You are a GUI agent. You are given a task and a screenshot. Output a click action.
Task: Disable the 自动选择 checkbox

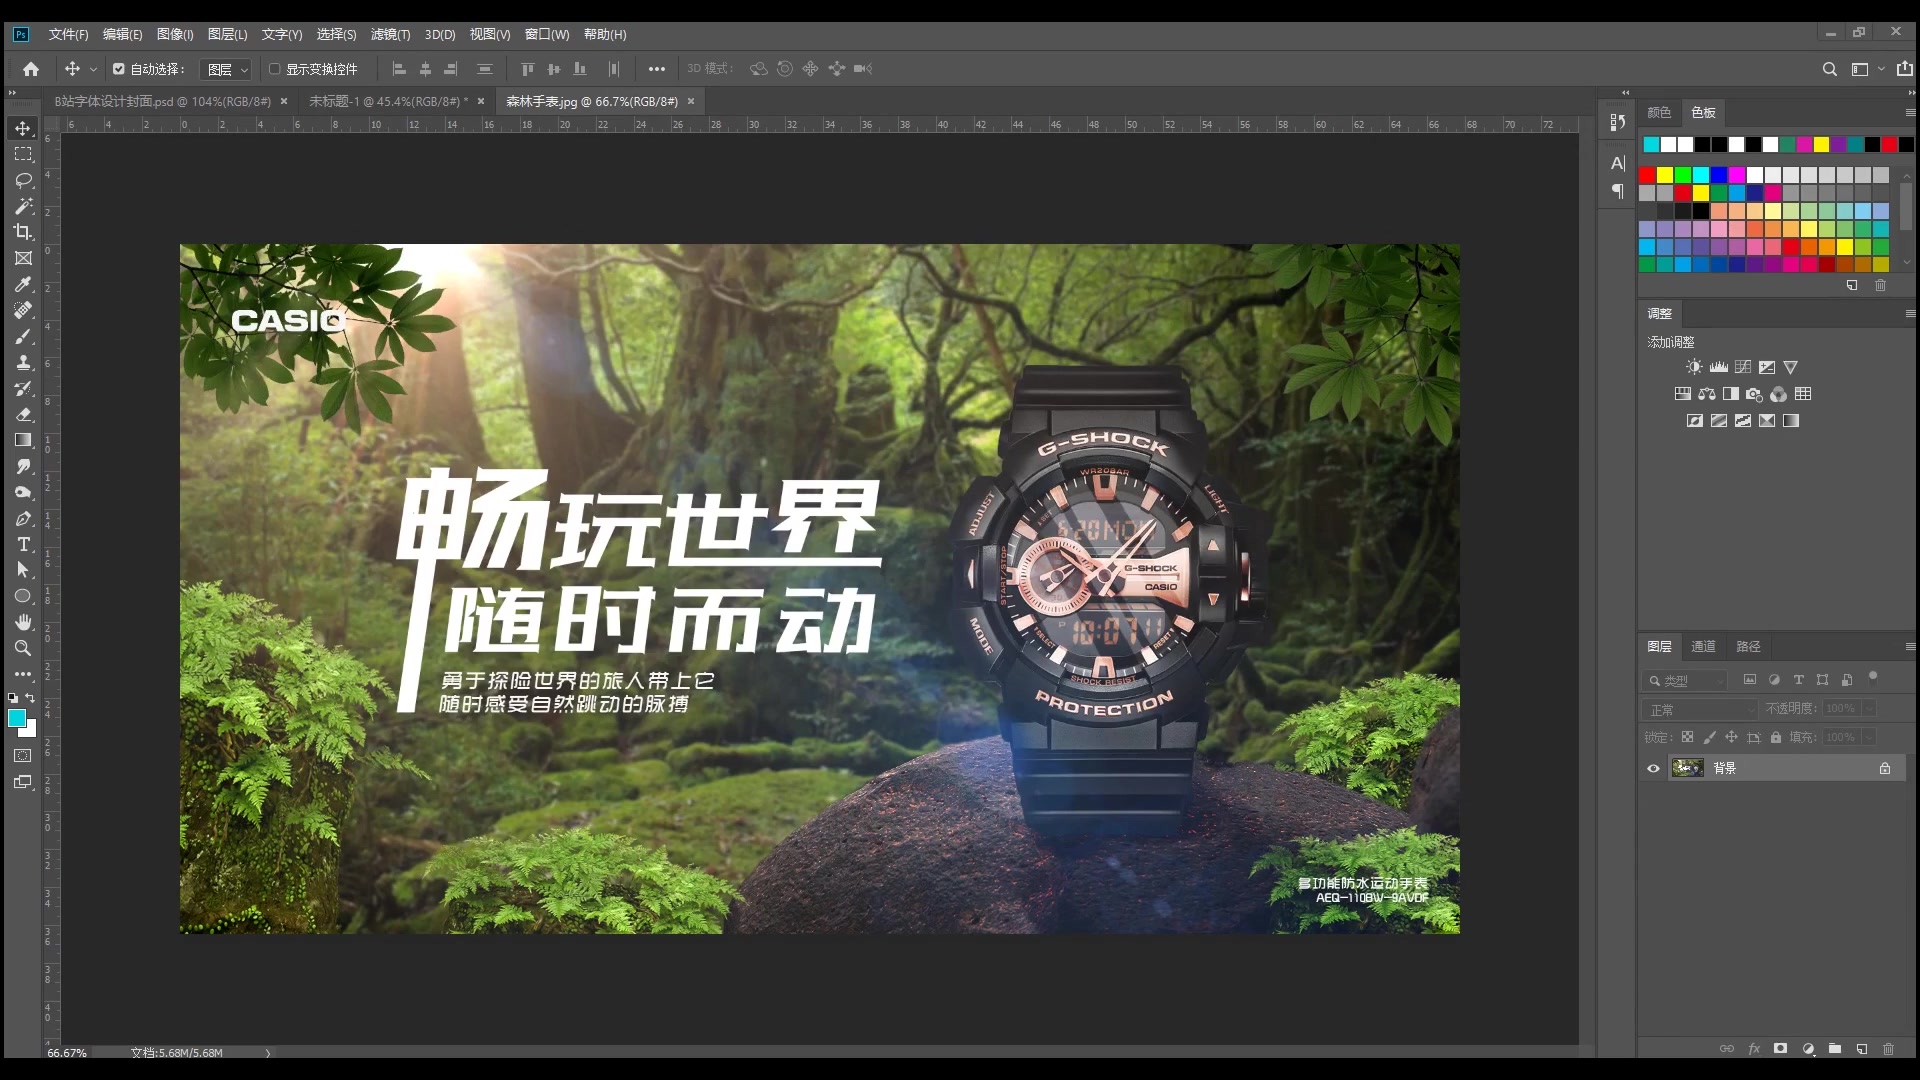pyautogui.click(x=118, y=69)
